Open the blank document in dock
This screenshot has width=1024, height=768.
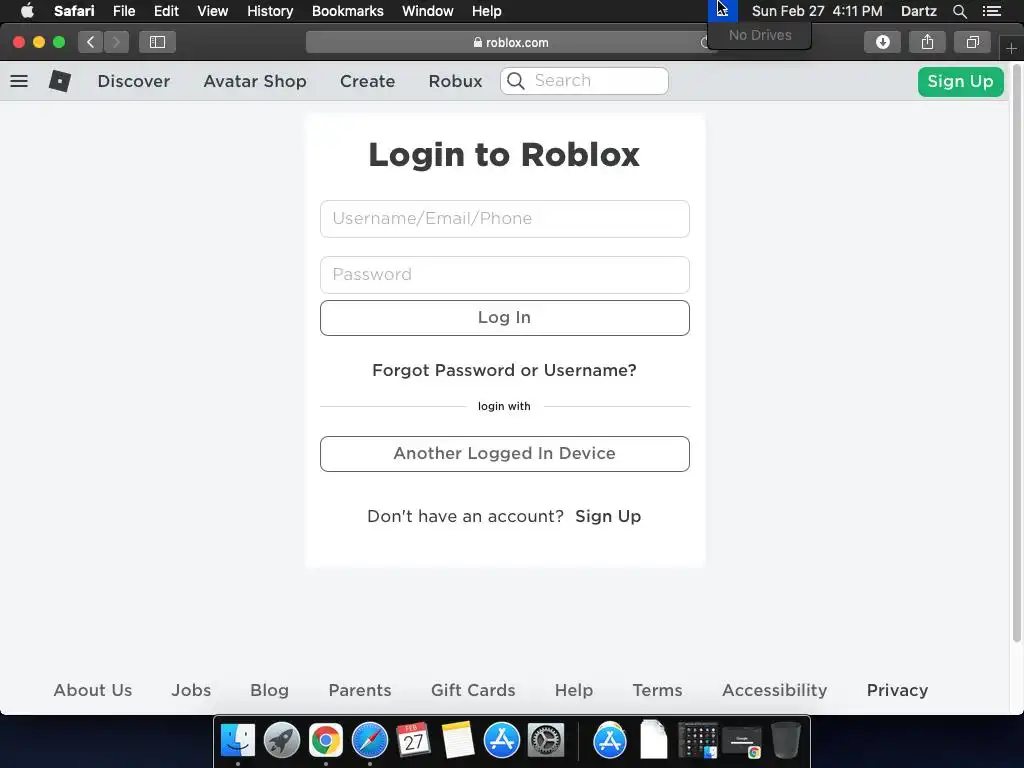654,739
